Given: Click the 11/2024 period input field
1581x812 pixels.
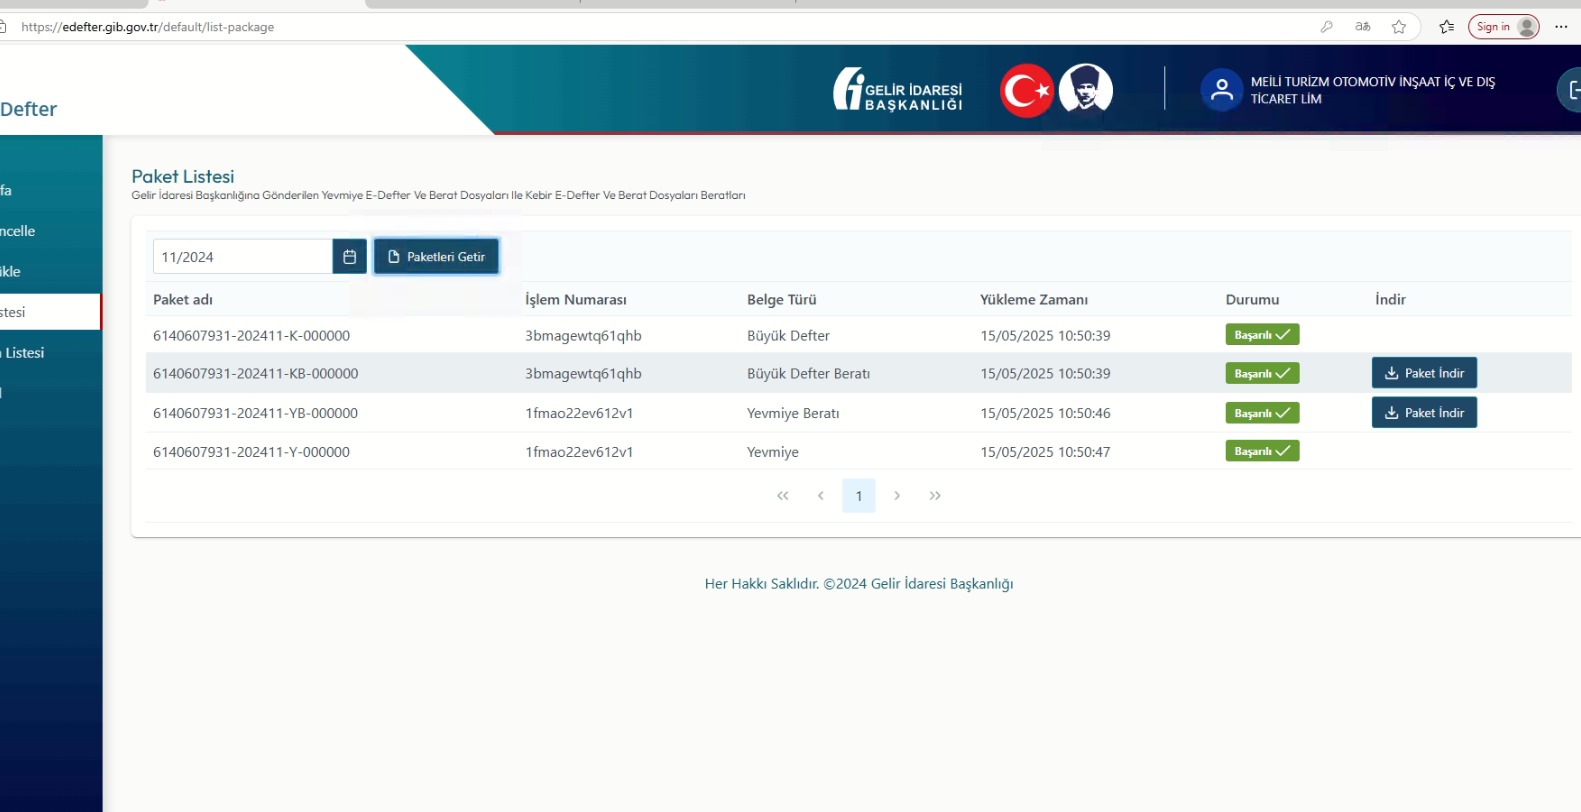Looking at the screenshot, I should 242,257.
